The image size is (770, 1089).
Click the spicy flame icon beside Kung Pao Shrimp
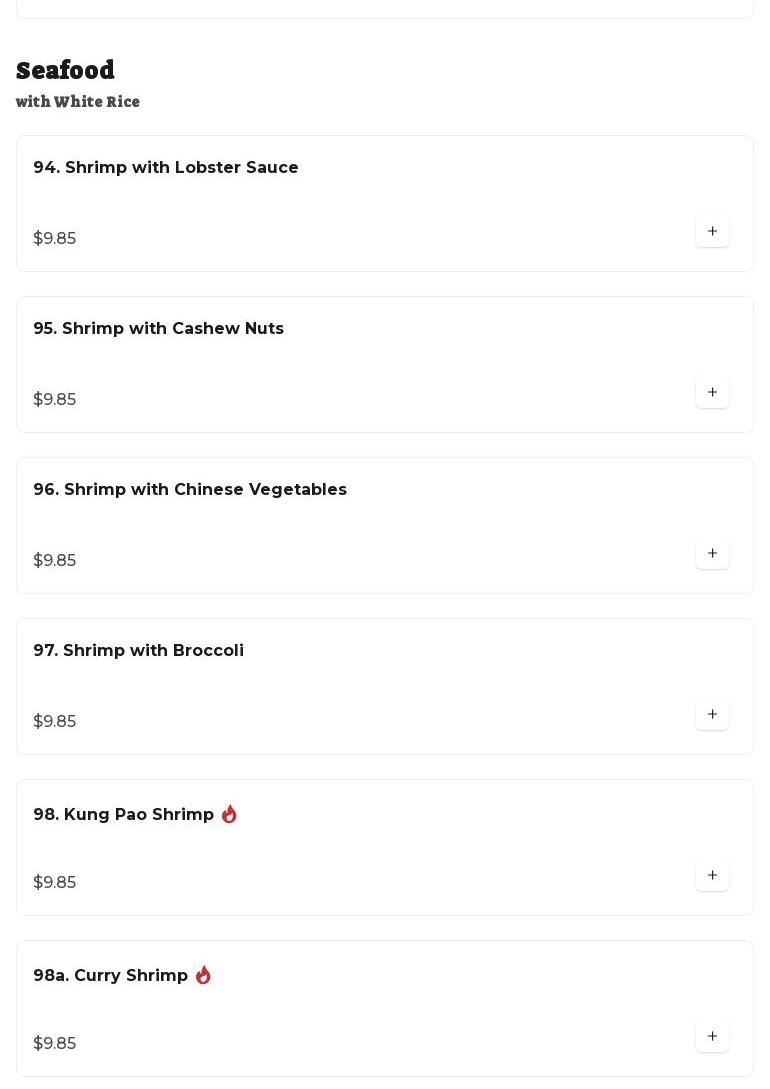point(229,814)
